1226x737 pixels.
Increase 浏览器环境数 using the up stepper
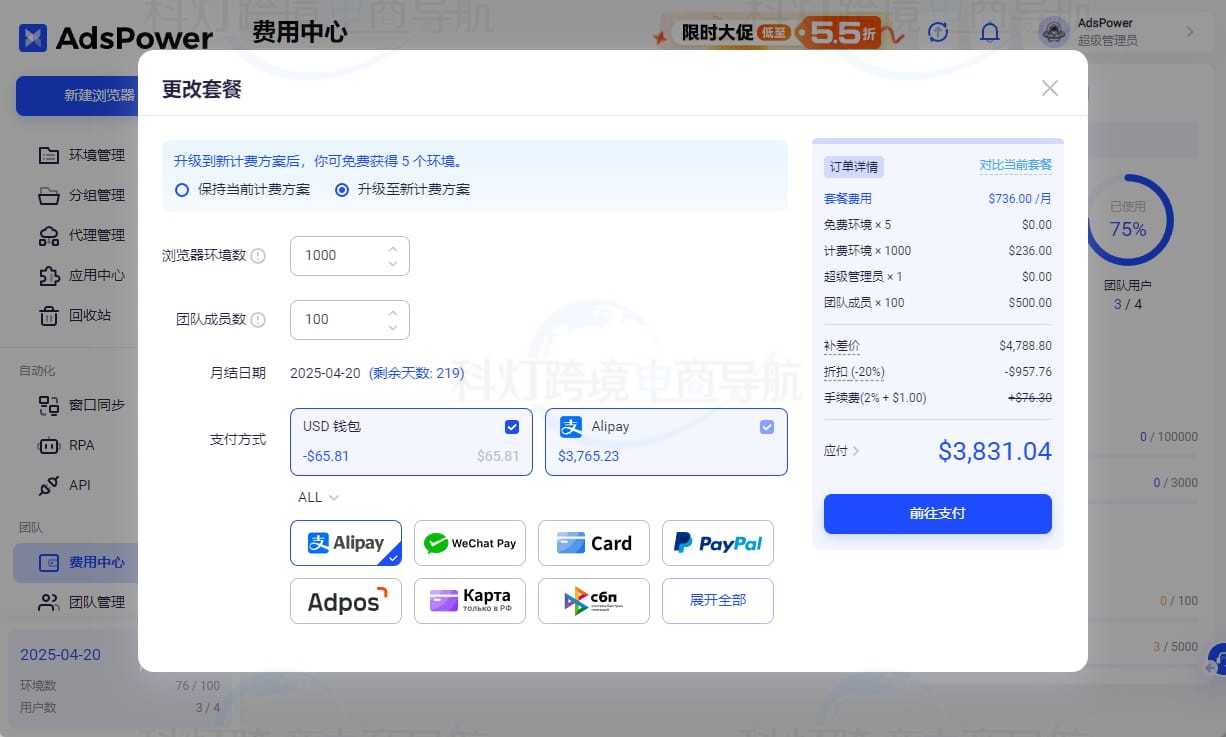tap(393, 249)
